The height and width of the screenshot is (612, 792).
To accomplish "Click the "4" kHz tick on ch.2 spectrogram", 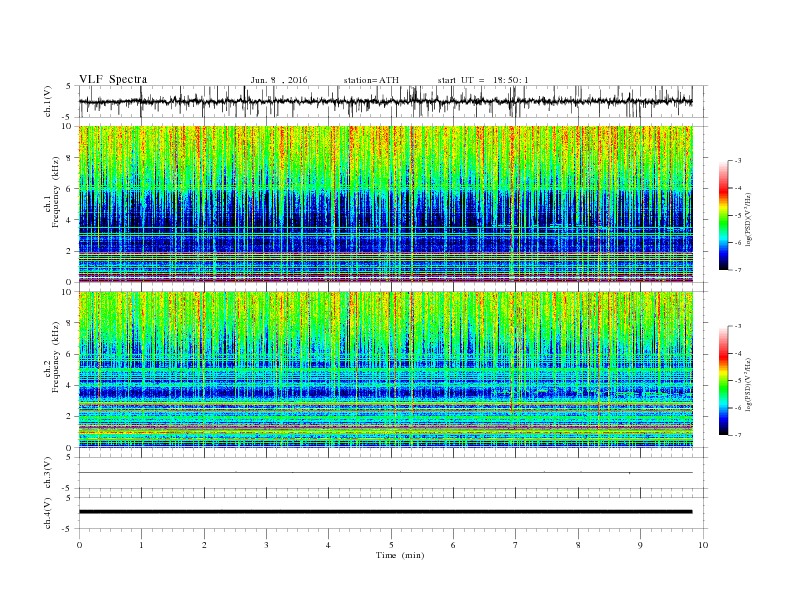I will (x=70, y=385).
